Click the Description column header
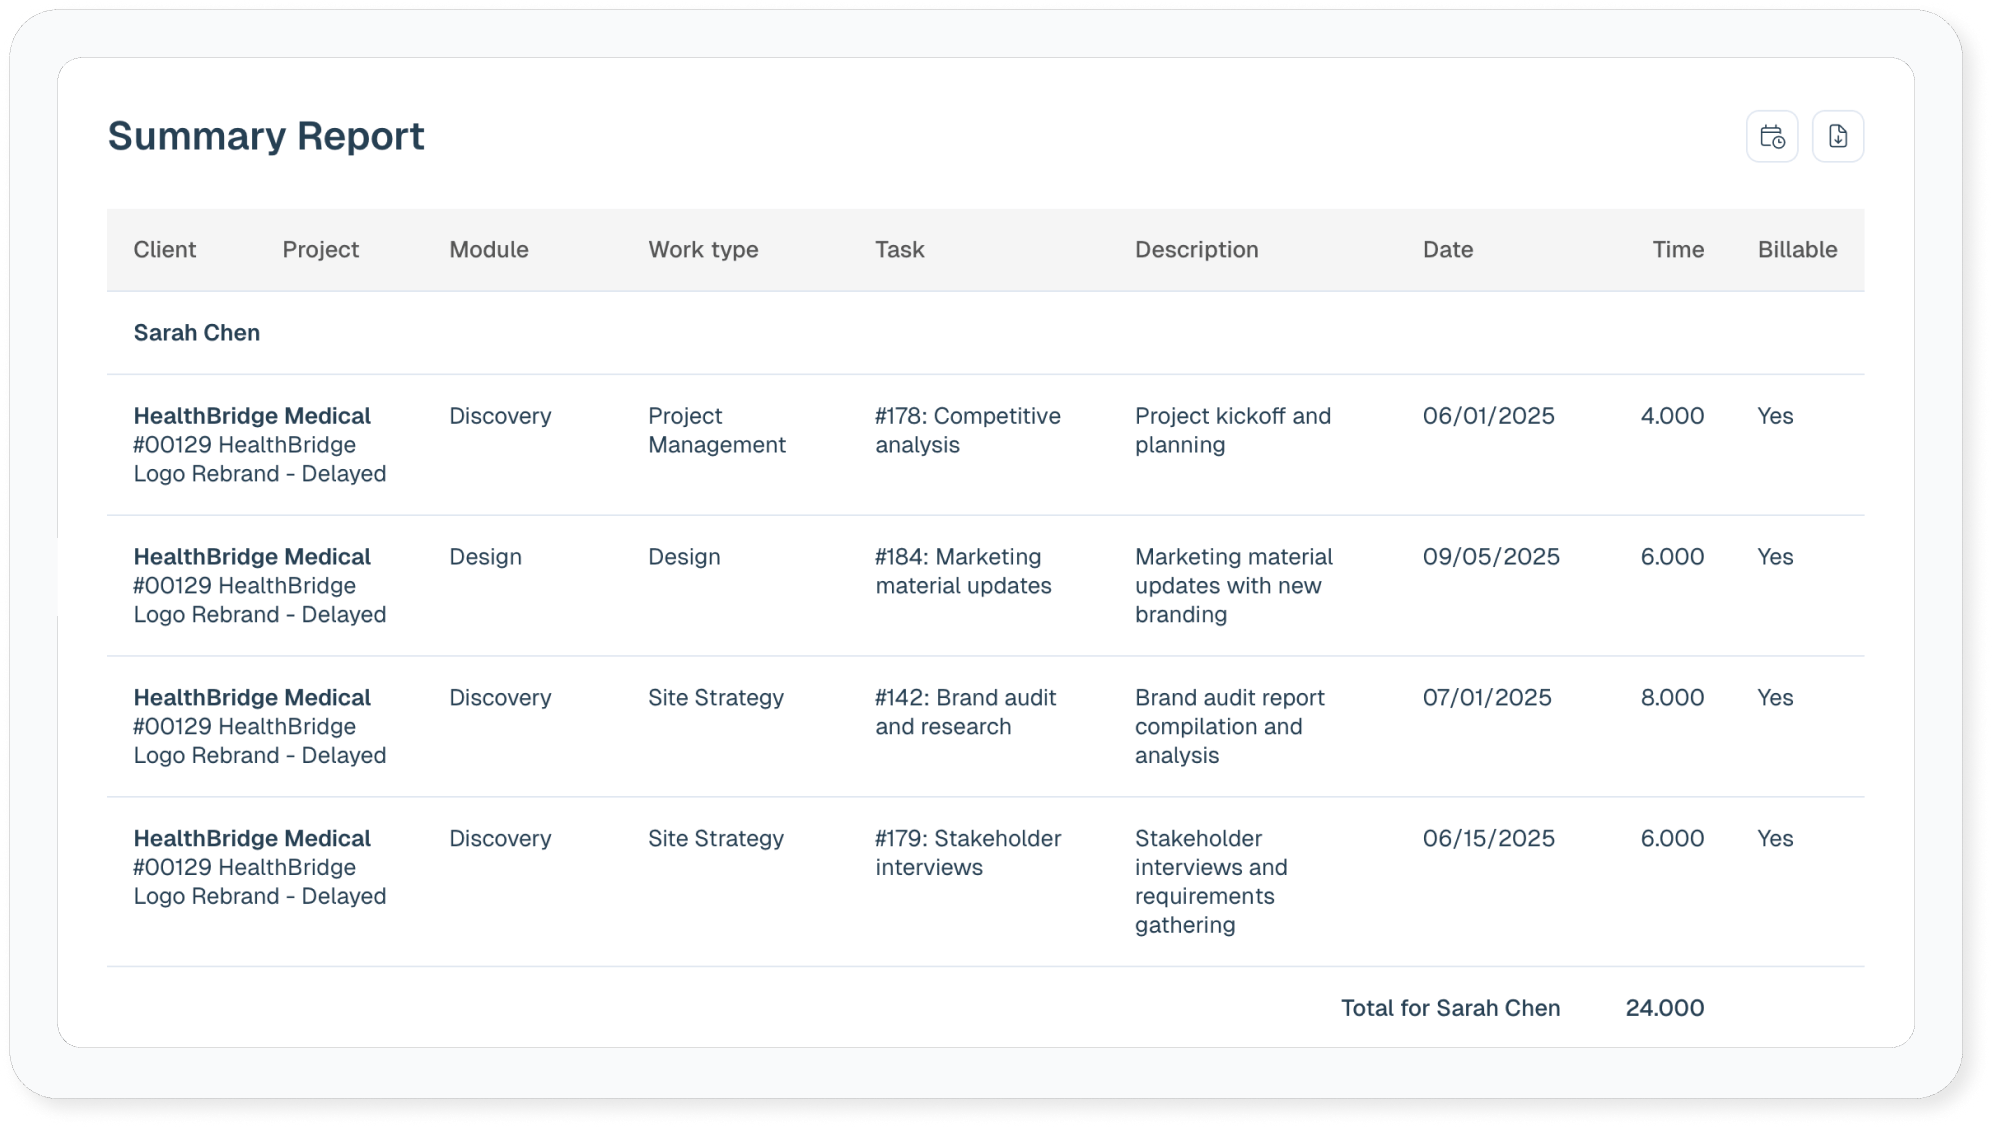The height and width of the screenshot is (1128, 1992). [1196, 250]
